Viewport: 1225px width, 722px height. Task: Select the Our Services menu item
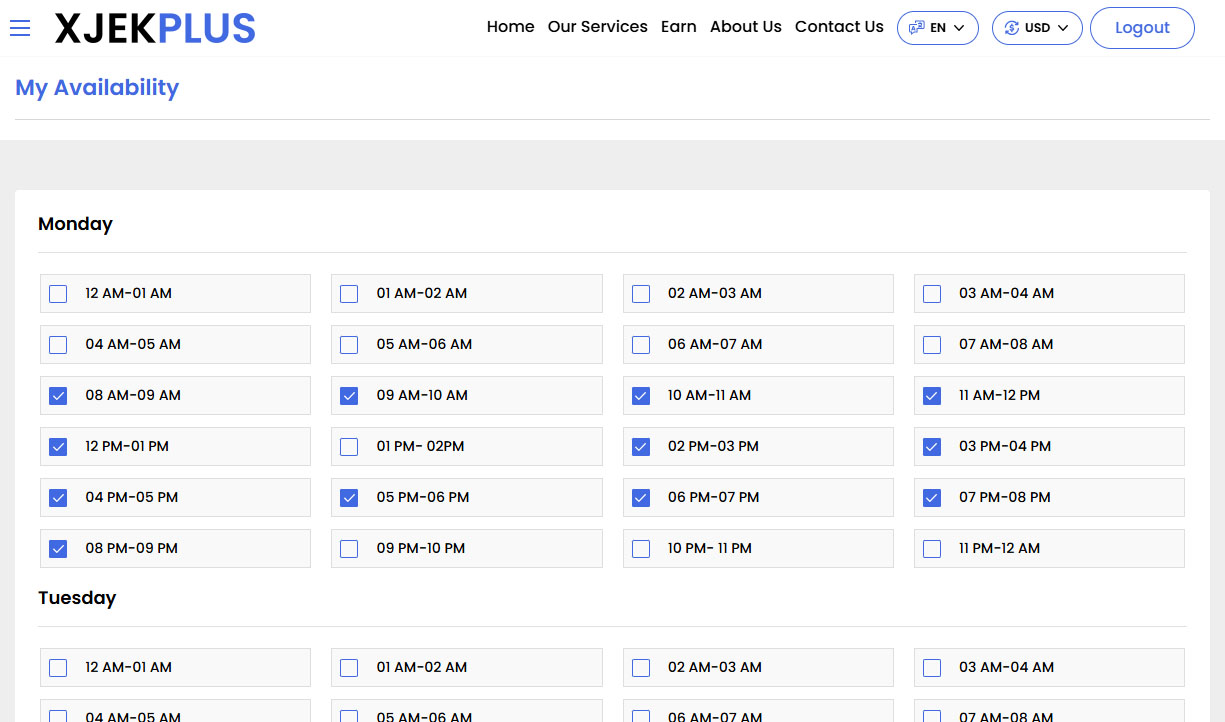(x=597, y=27)
